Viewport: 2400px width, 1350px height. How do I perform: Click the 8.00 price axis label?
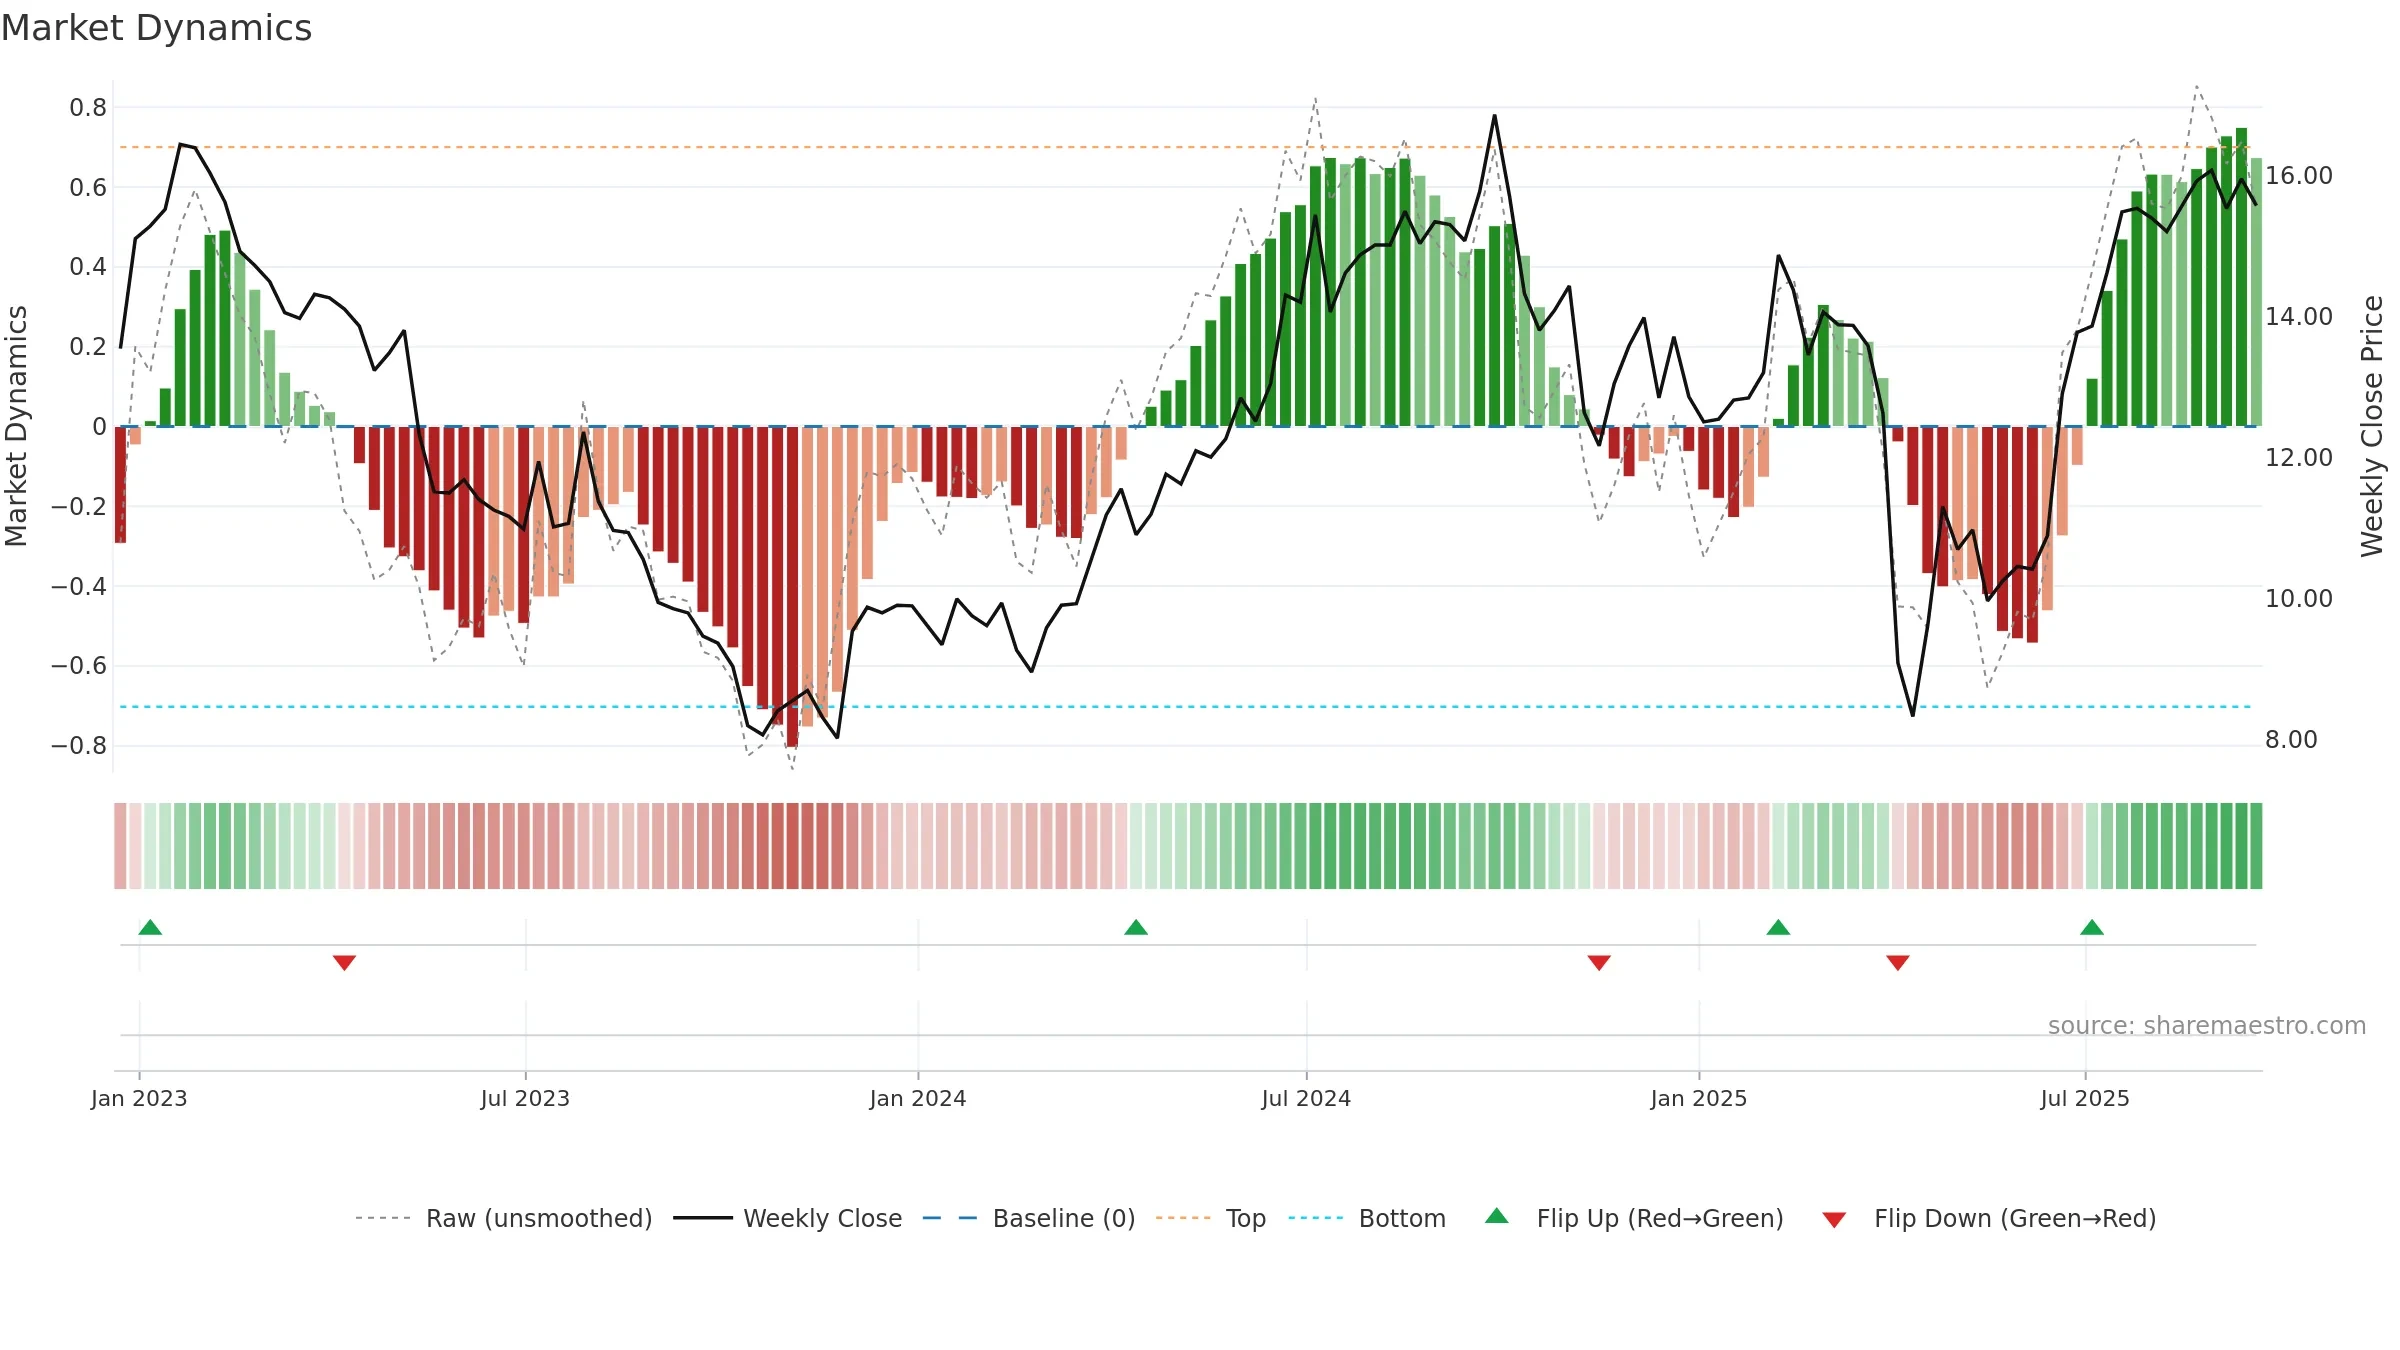coord(2291,740)
